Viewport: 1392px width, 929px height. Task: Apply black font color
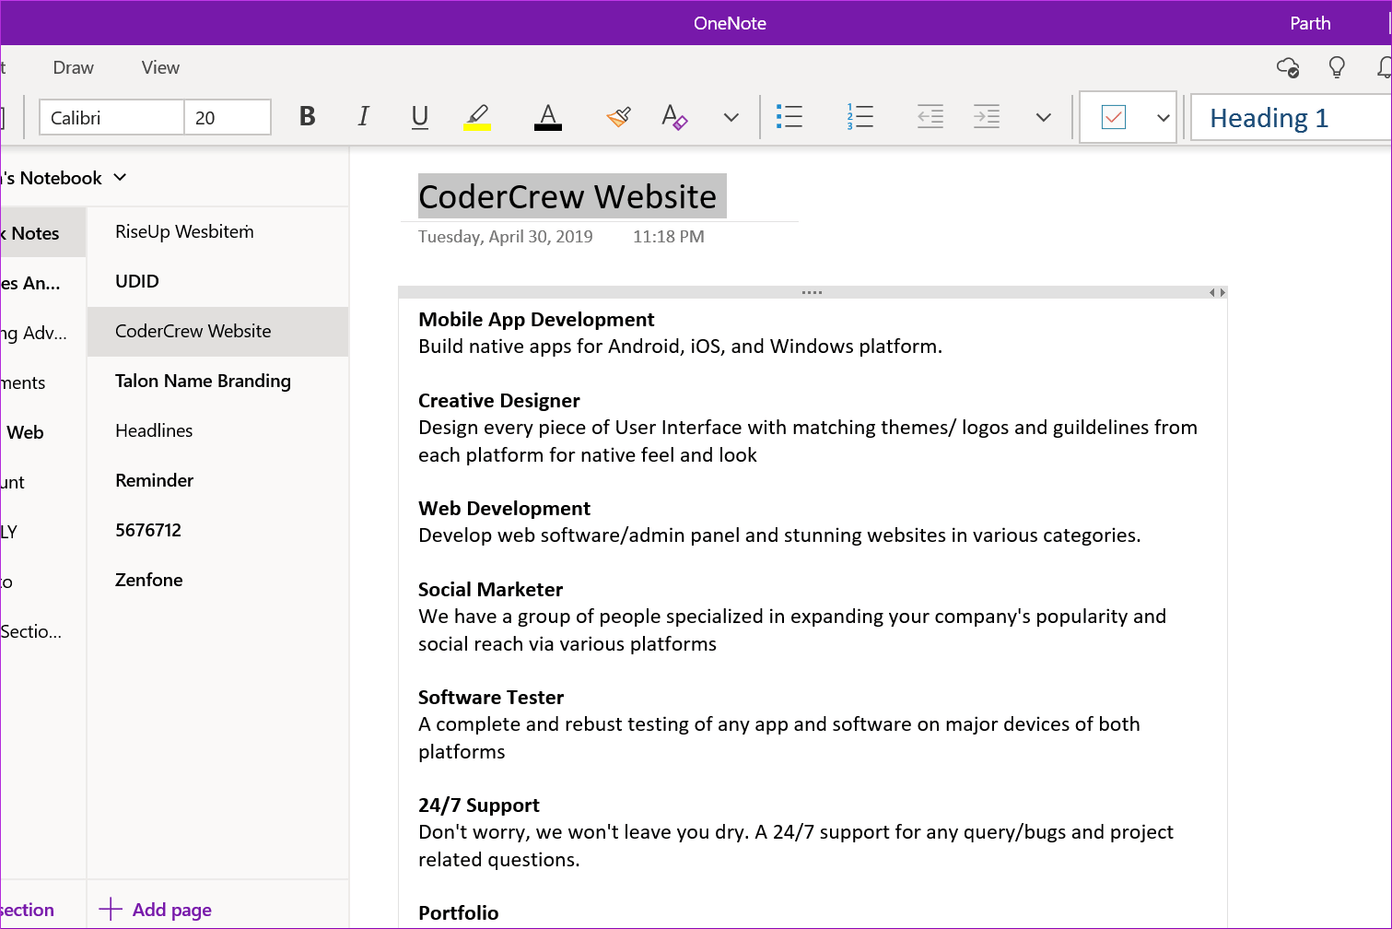coord(548,117)
